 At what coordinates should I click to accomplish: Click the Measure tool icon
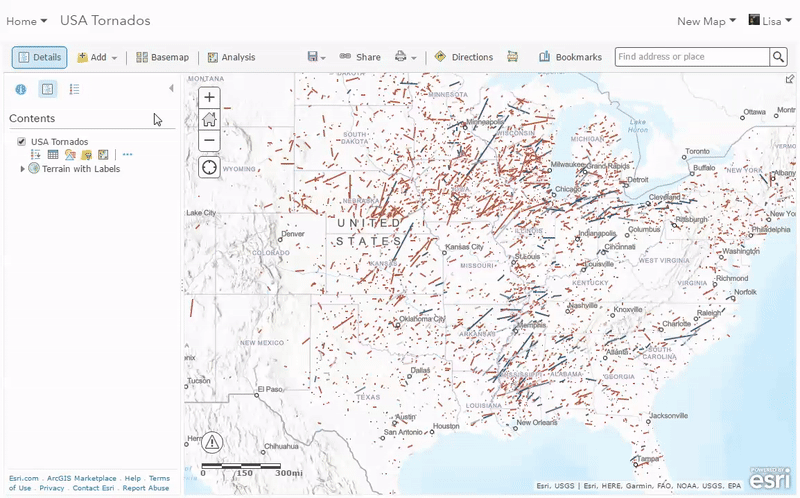[512, 57]
